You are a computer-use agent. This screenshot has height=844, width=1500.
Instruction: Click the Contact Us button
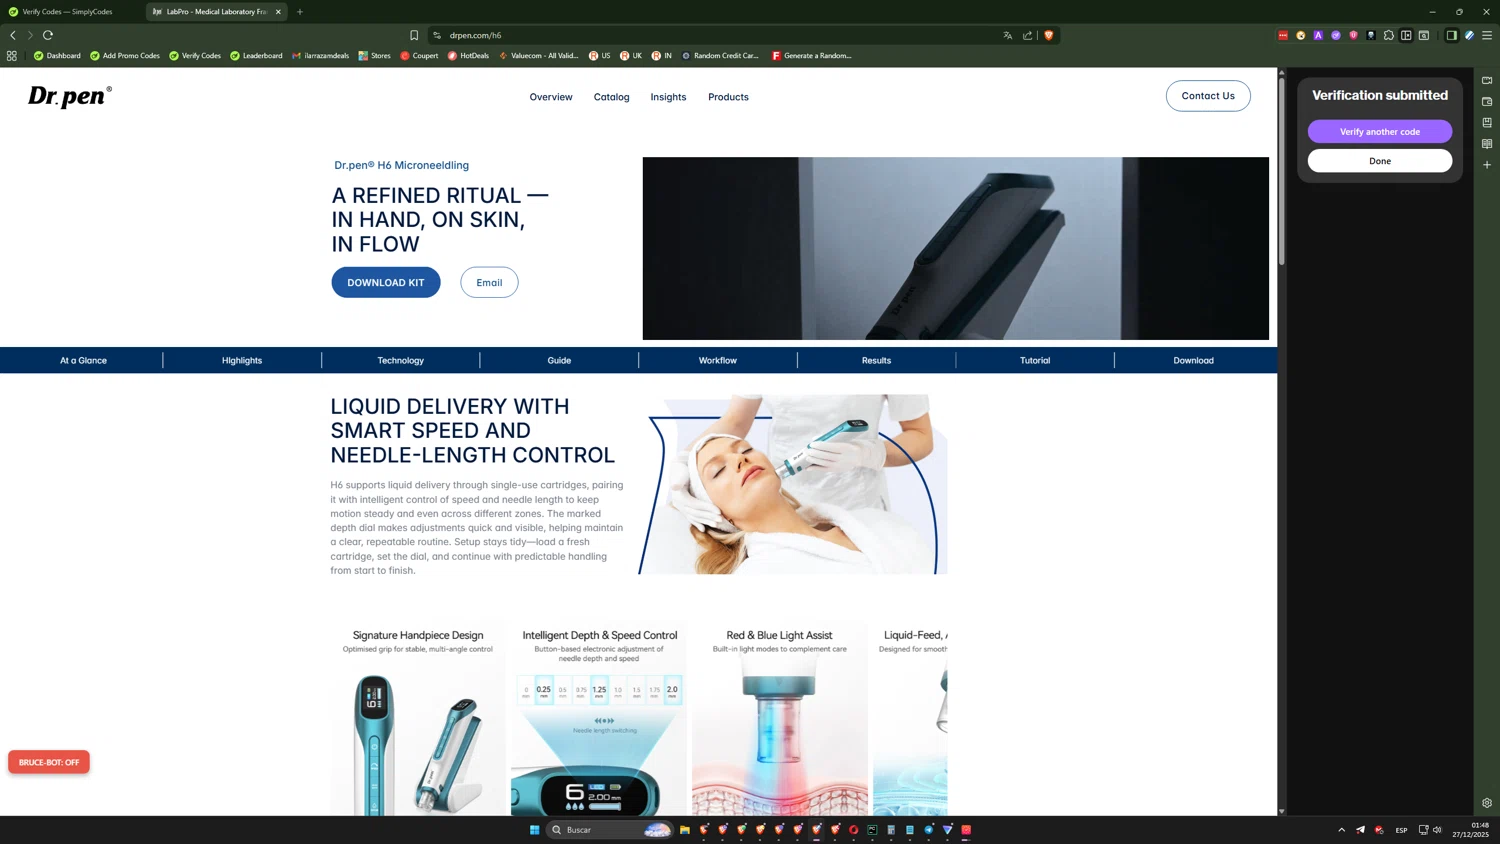click(x=1208, y=96)
